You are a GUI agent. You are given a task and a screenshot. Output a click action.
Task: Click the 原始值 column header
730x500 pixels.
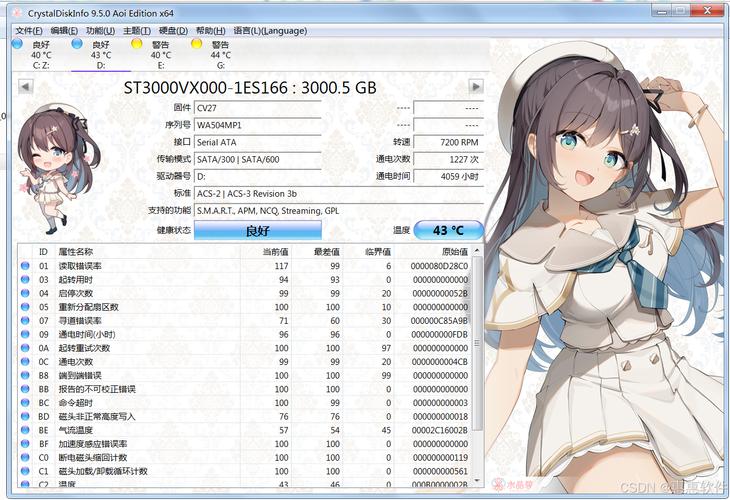[x=433, y=252]
